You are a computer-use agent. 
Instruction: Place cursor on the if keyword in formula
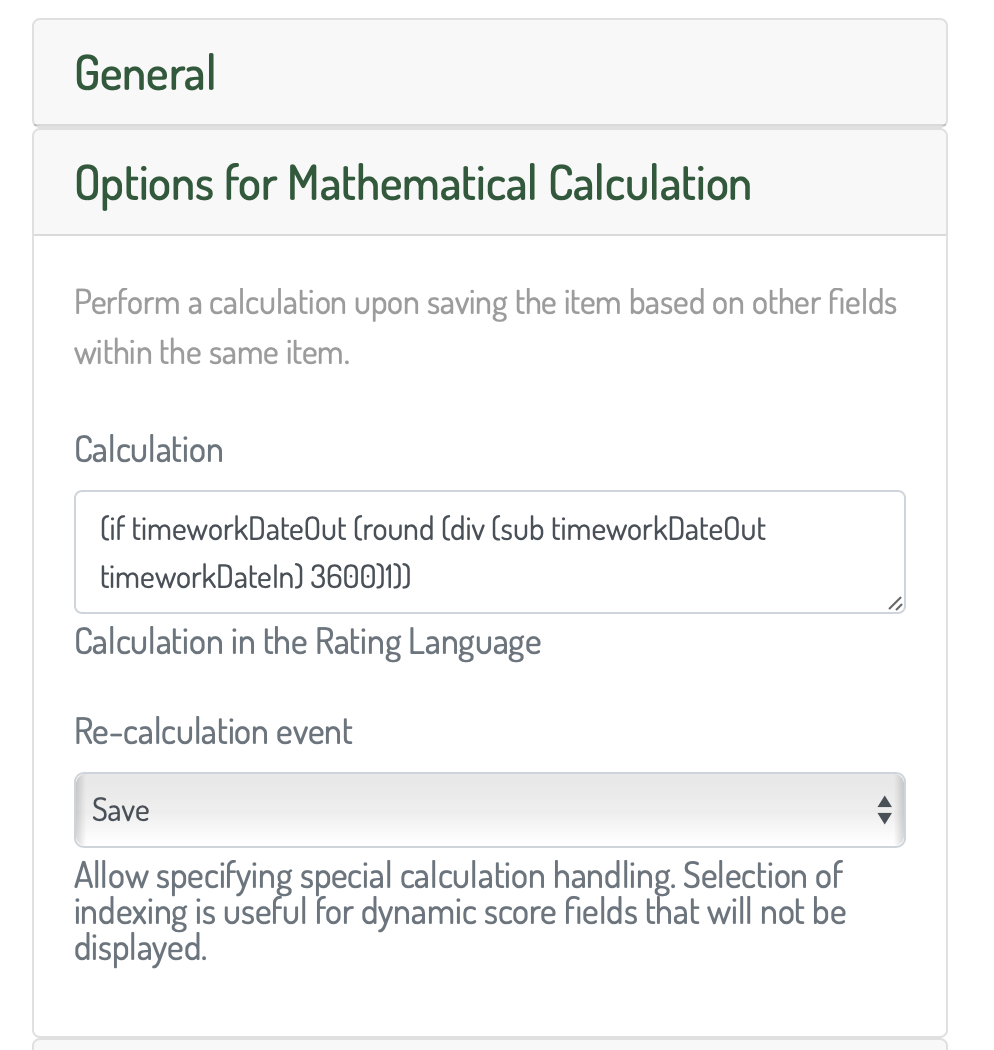click(x=116, y=530)
